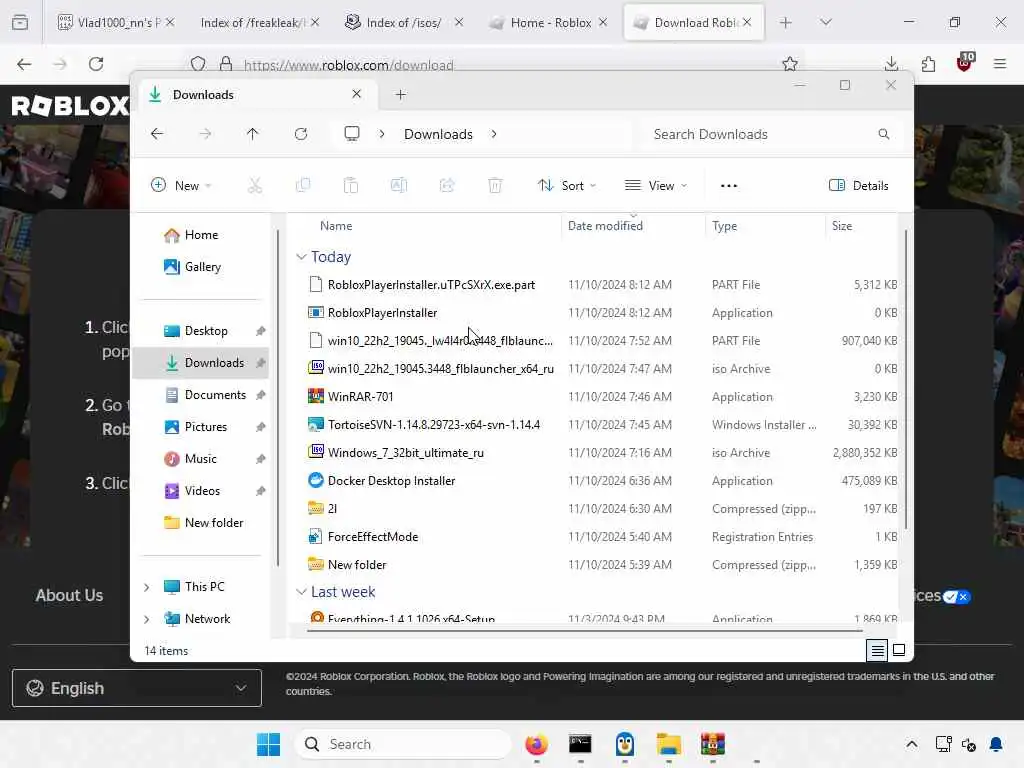This screenshot has width=1024, height=768.
Task: Click the uBlock Origin shield icon
Action: coord(965,63)
